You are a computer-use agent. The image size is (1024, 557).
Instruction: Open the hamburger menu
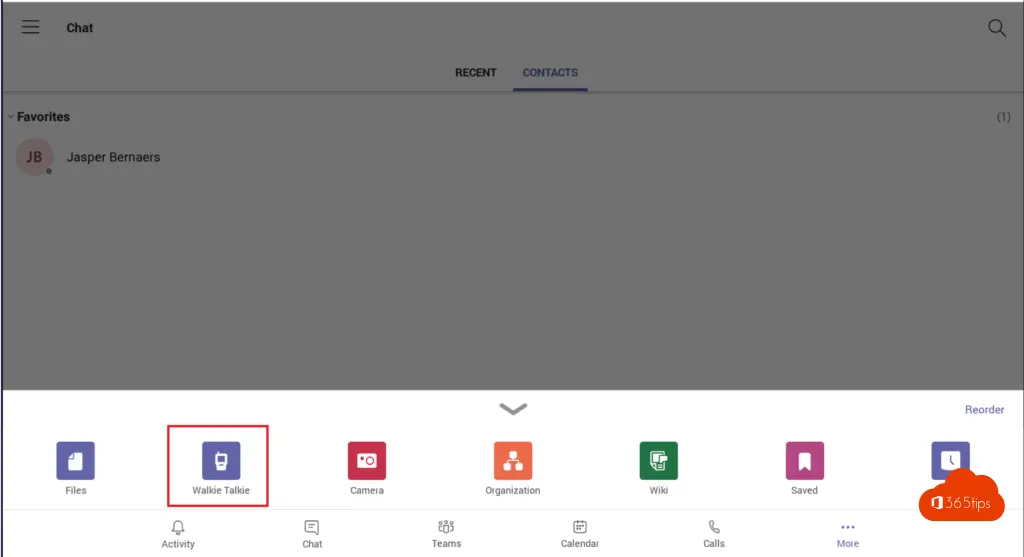(x=31, y=28)
